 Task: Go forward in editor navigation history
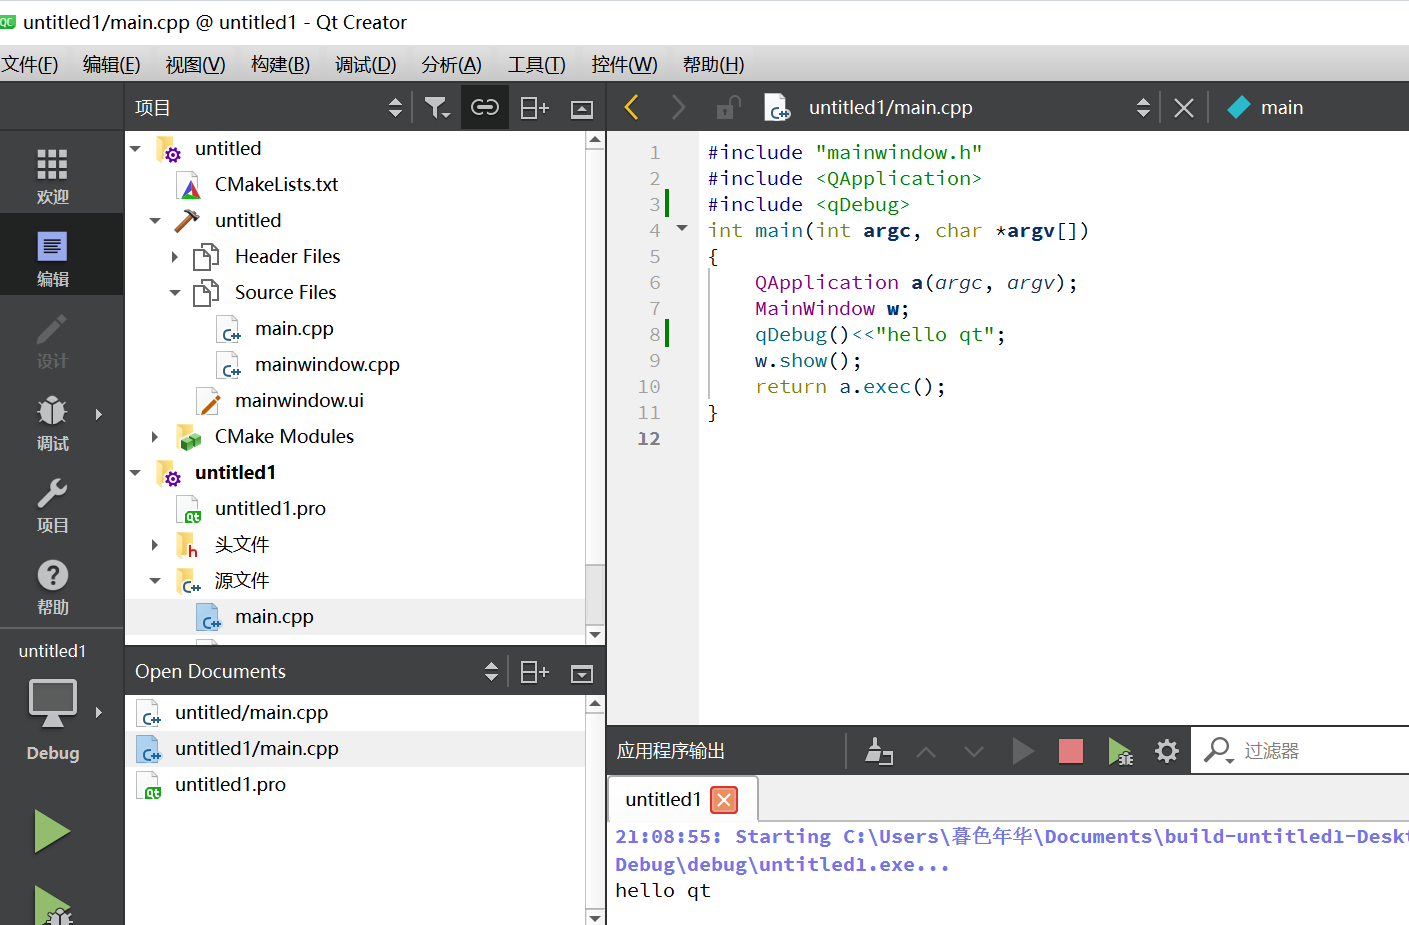click(x=679, y=107)
